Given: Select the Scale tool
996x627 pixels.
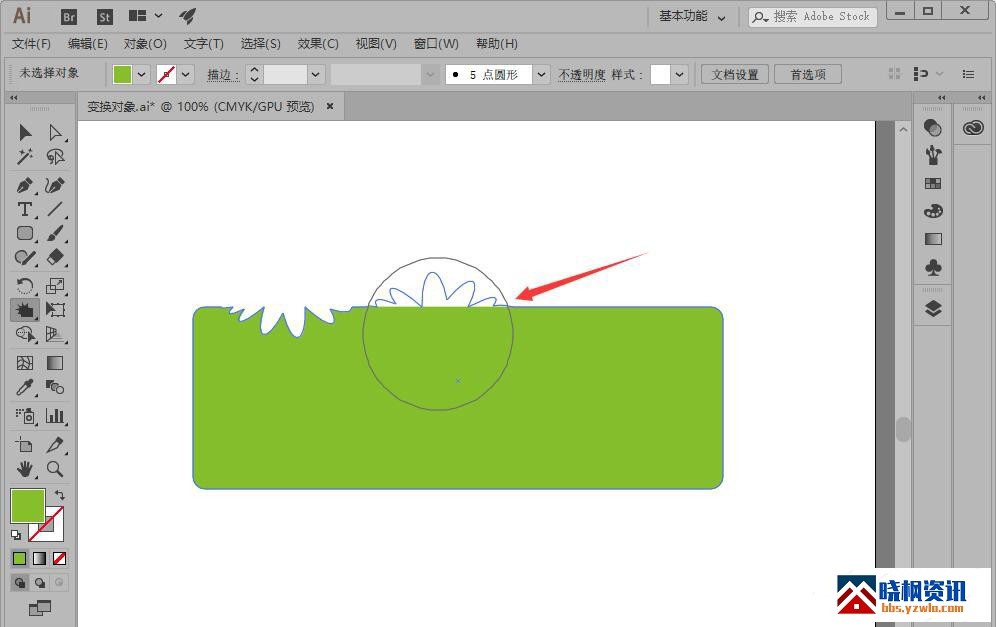Looking at the screenshot, I should coord(55,286).
